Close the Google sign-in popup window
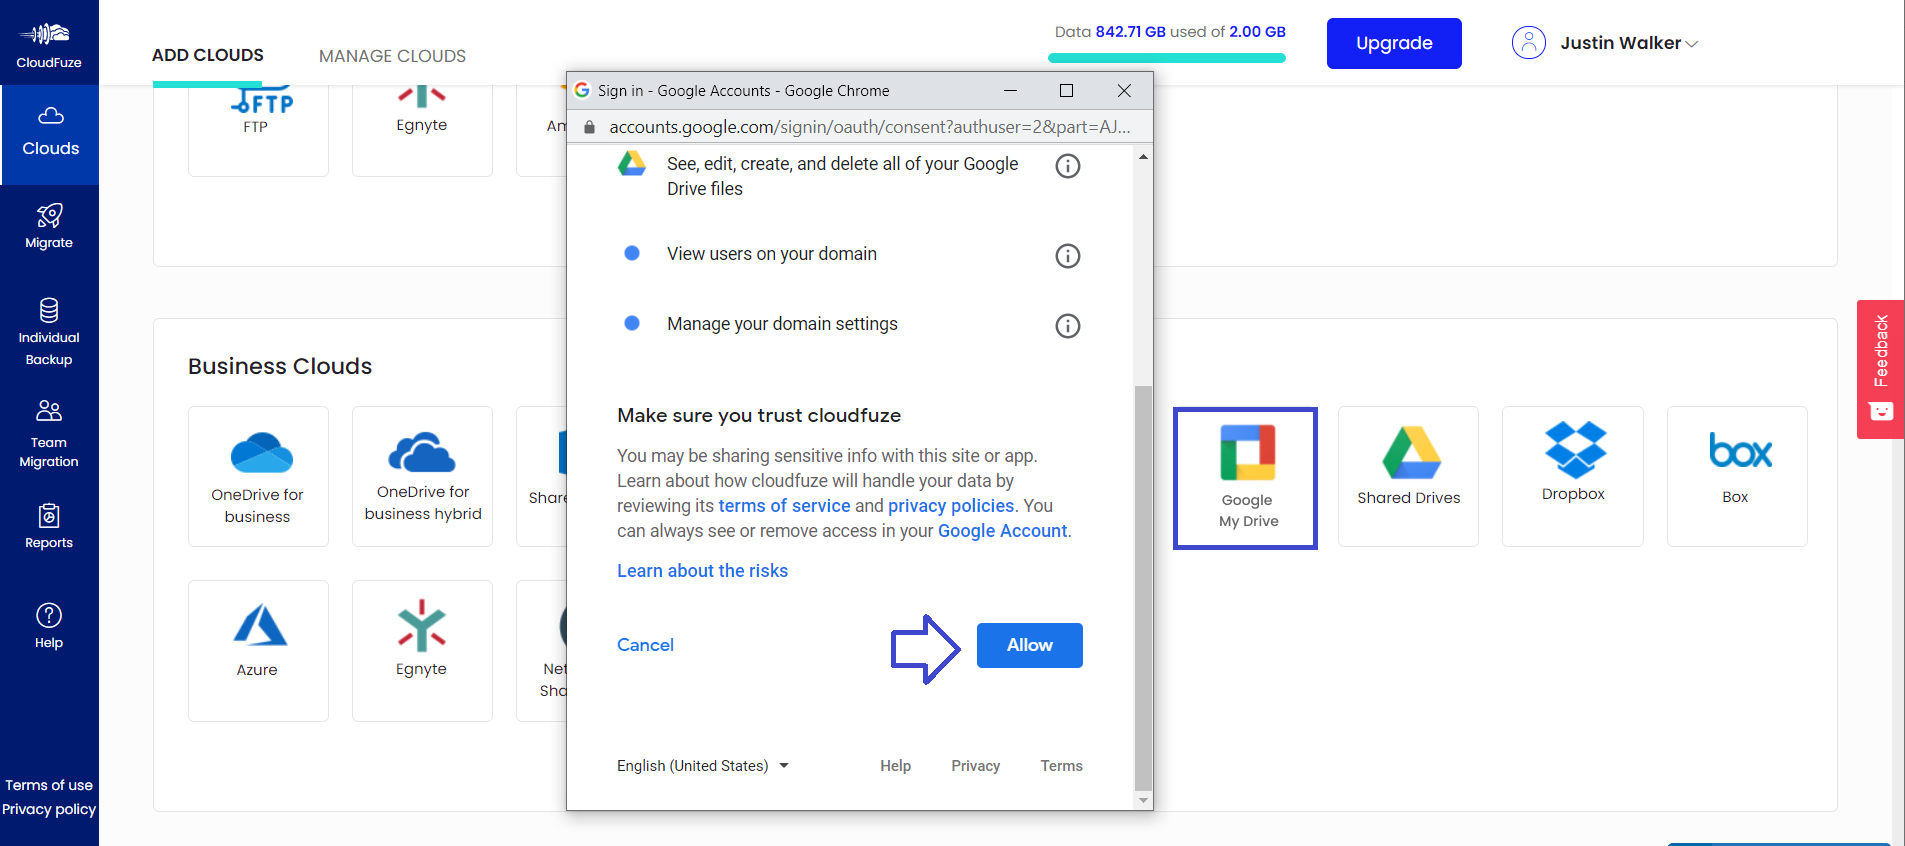This screenshot has height=846, width=1905. (1124, 91)
